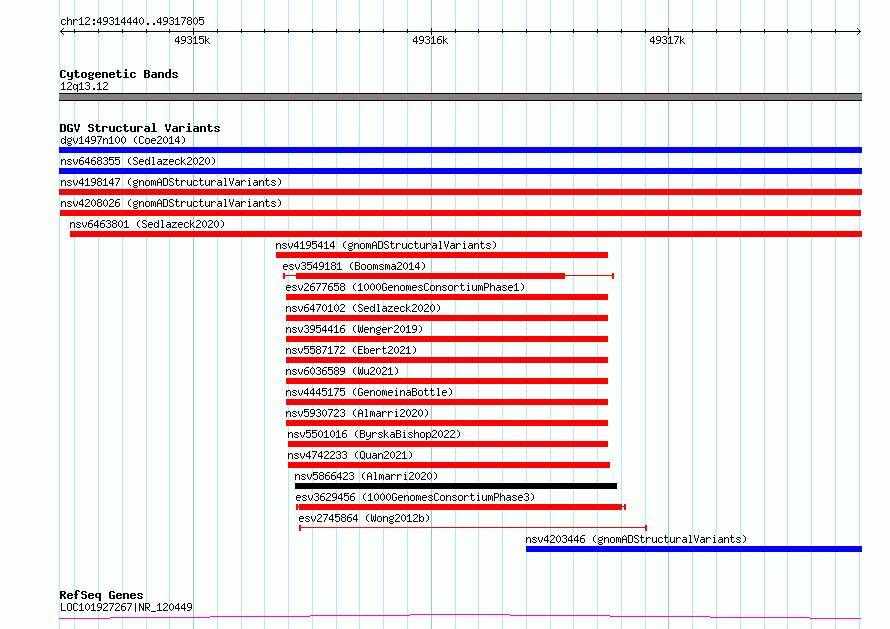Open nsv6036589 (Wu2021) variant label
The image size is (890, 629).
coord(342,371)
